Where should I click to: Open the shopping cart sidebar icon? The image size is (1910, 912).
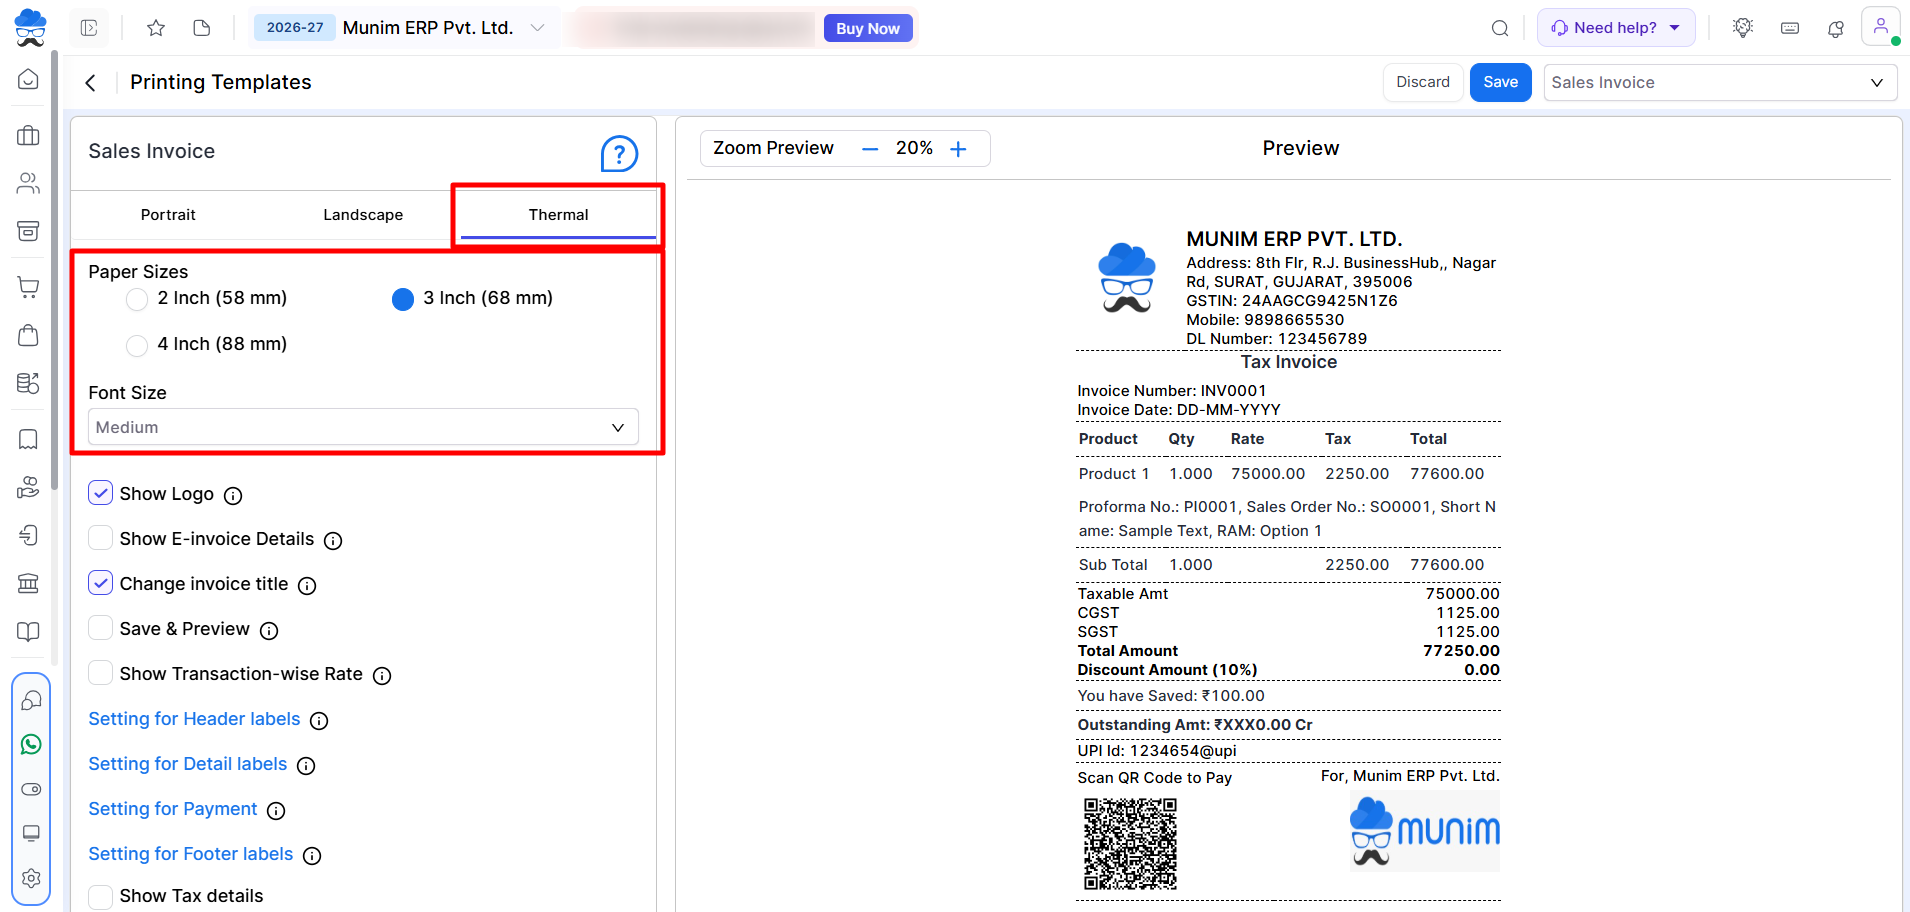(x=29, y=287)
